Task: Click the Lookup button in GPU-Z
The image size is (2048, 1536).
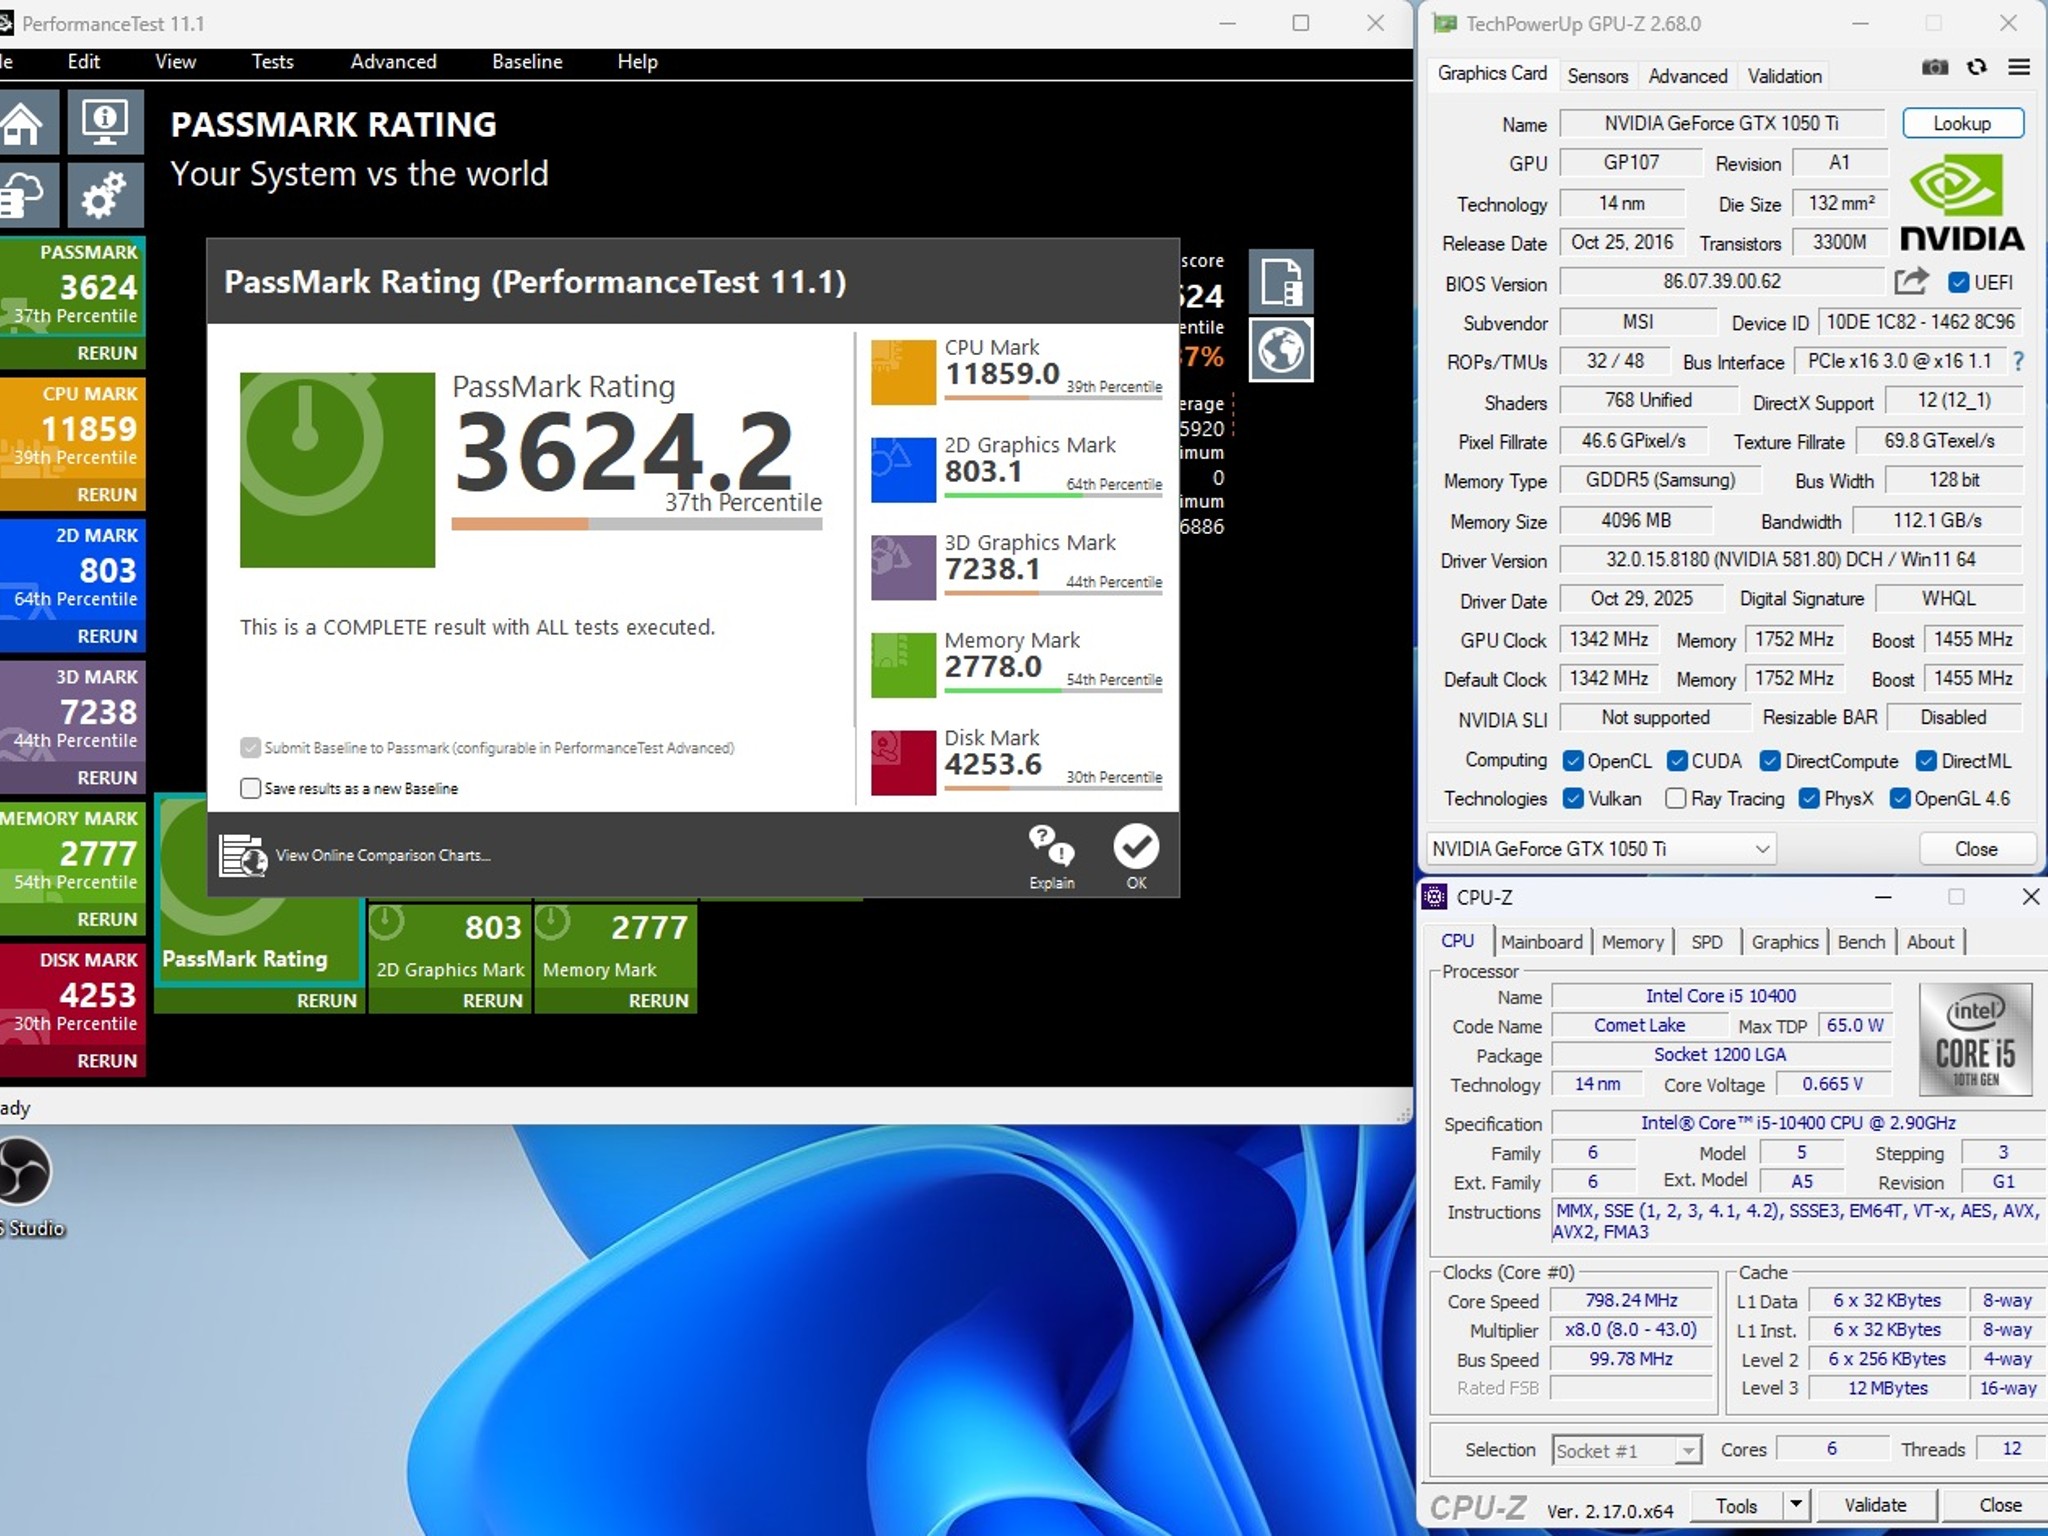Action: click(x=1962, y=123)
